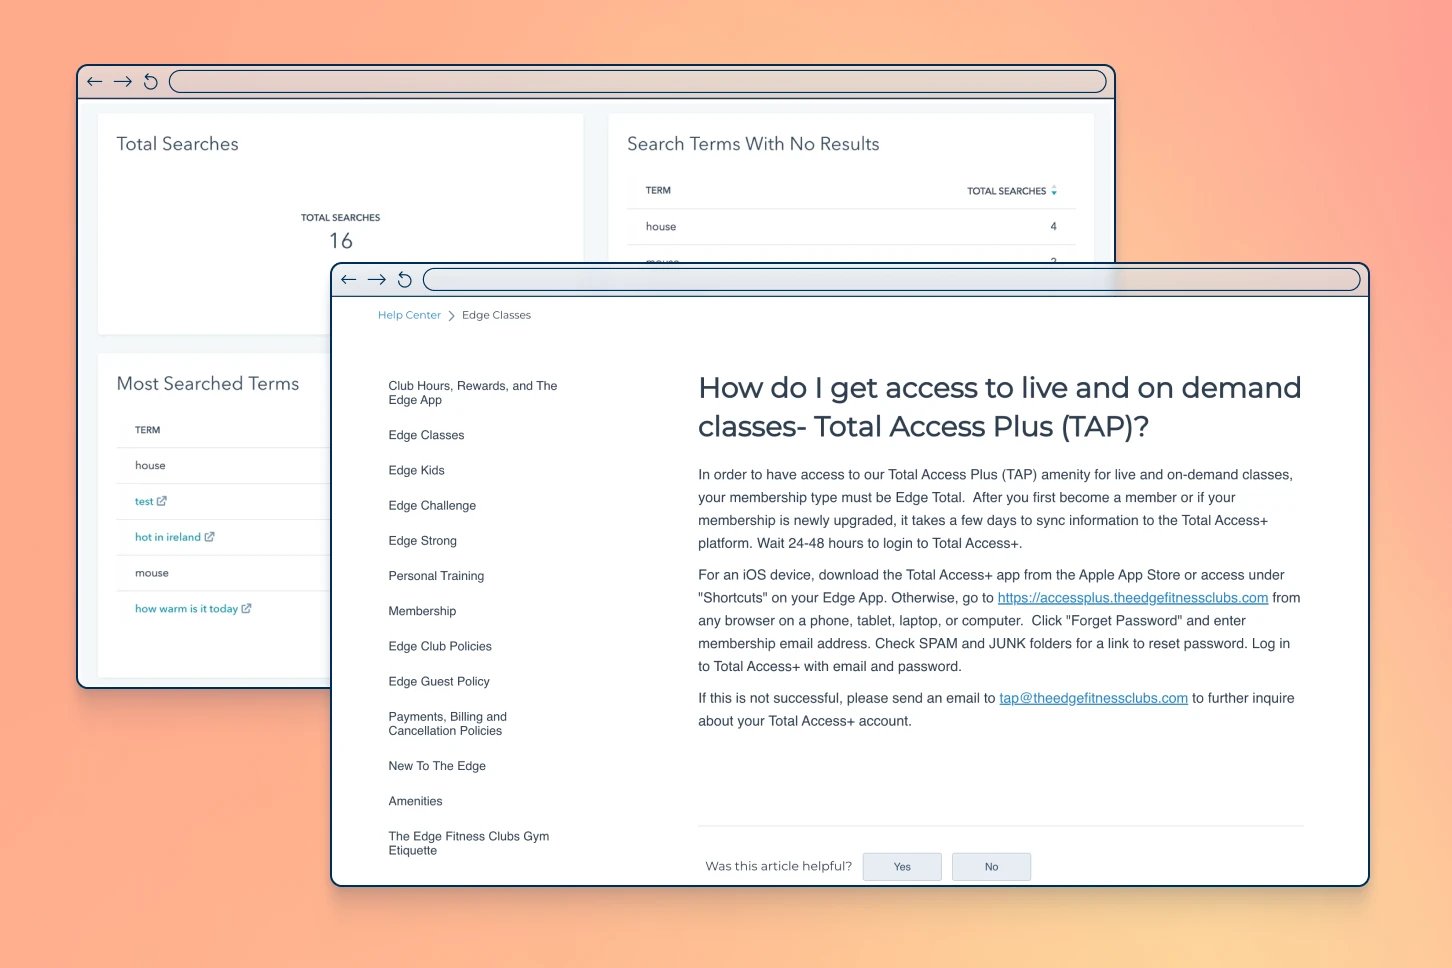This screenshot has width=1452, height=968.
Task: Open external link icon beside 'how warm is it today'
Action: (x=246, y=608)
